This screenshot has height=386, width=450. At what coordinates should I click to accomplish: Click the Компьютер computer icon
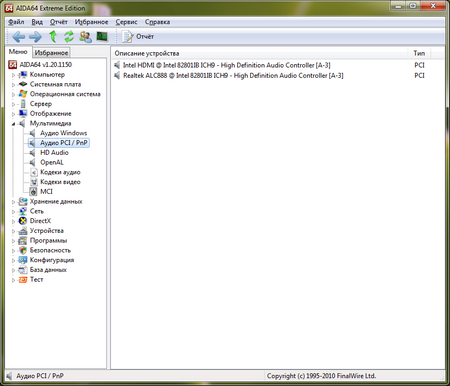(23, 74)
